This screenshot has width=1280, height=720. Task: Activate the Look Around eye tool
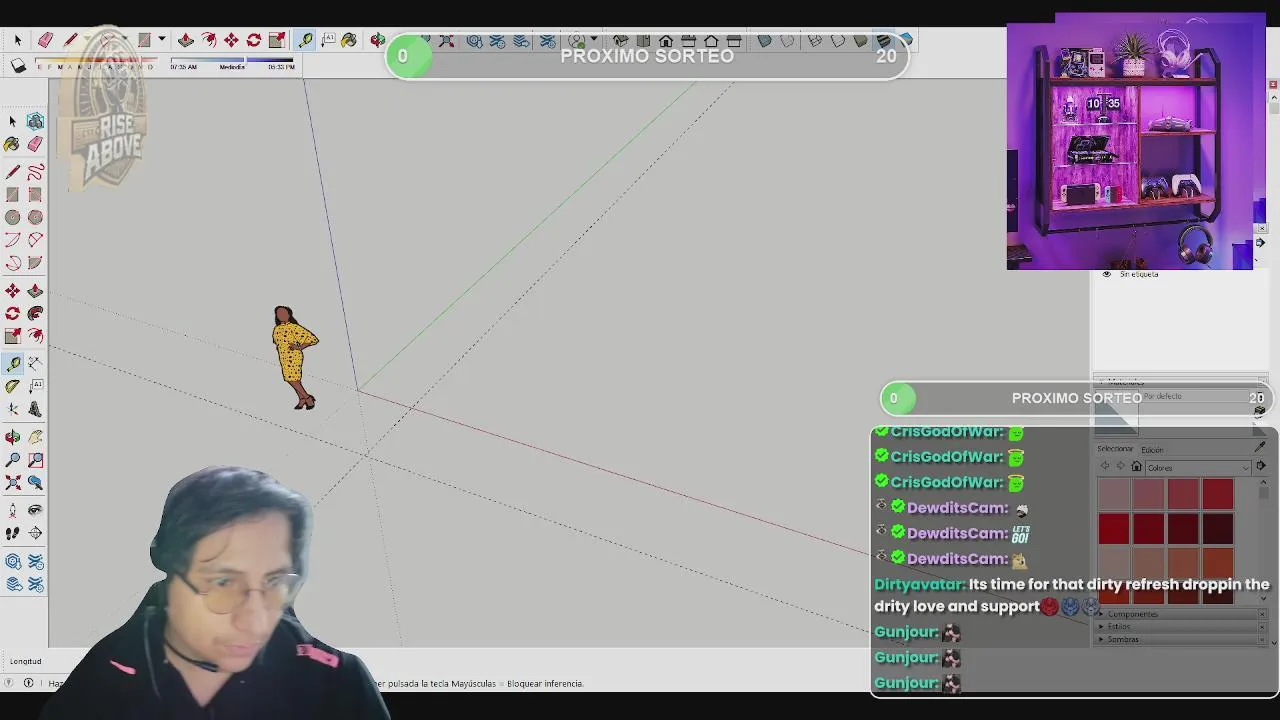click(35, 510)
